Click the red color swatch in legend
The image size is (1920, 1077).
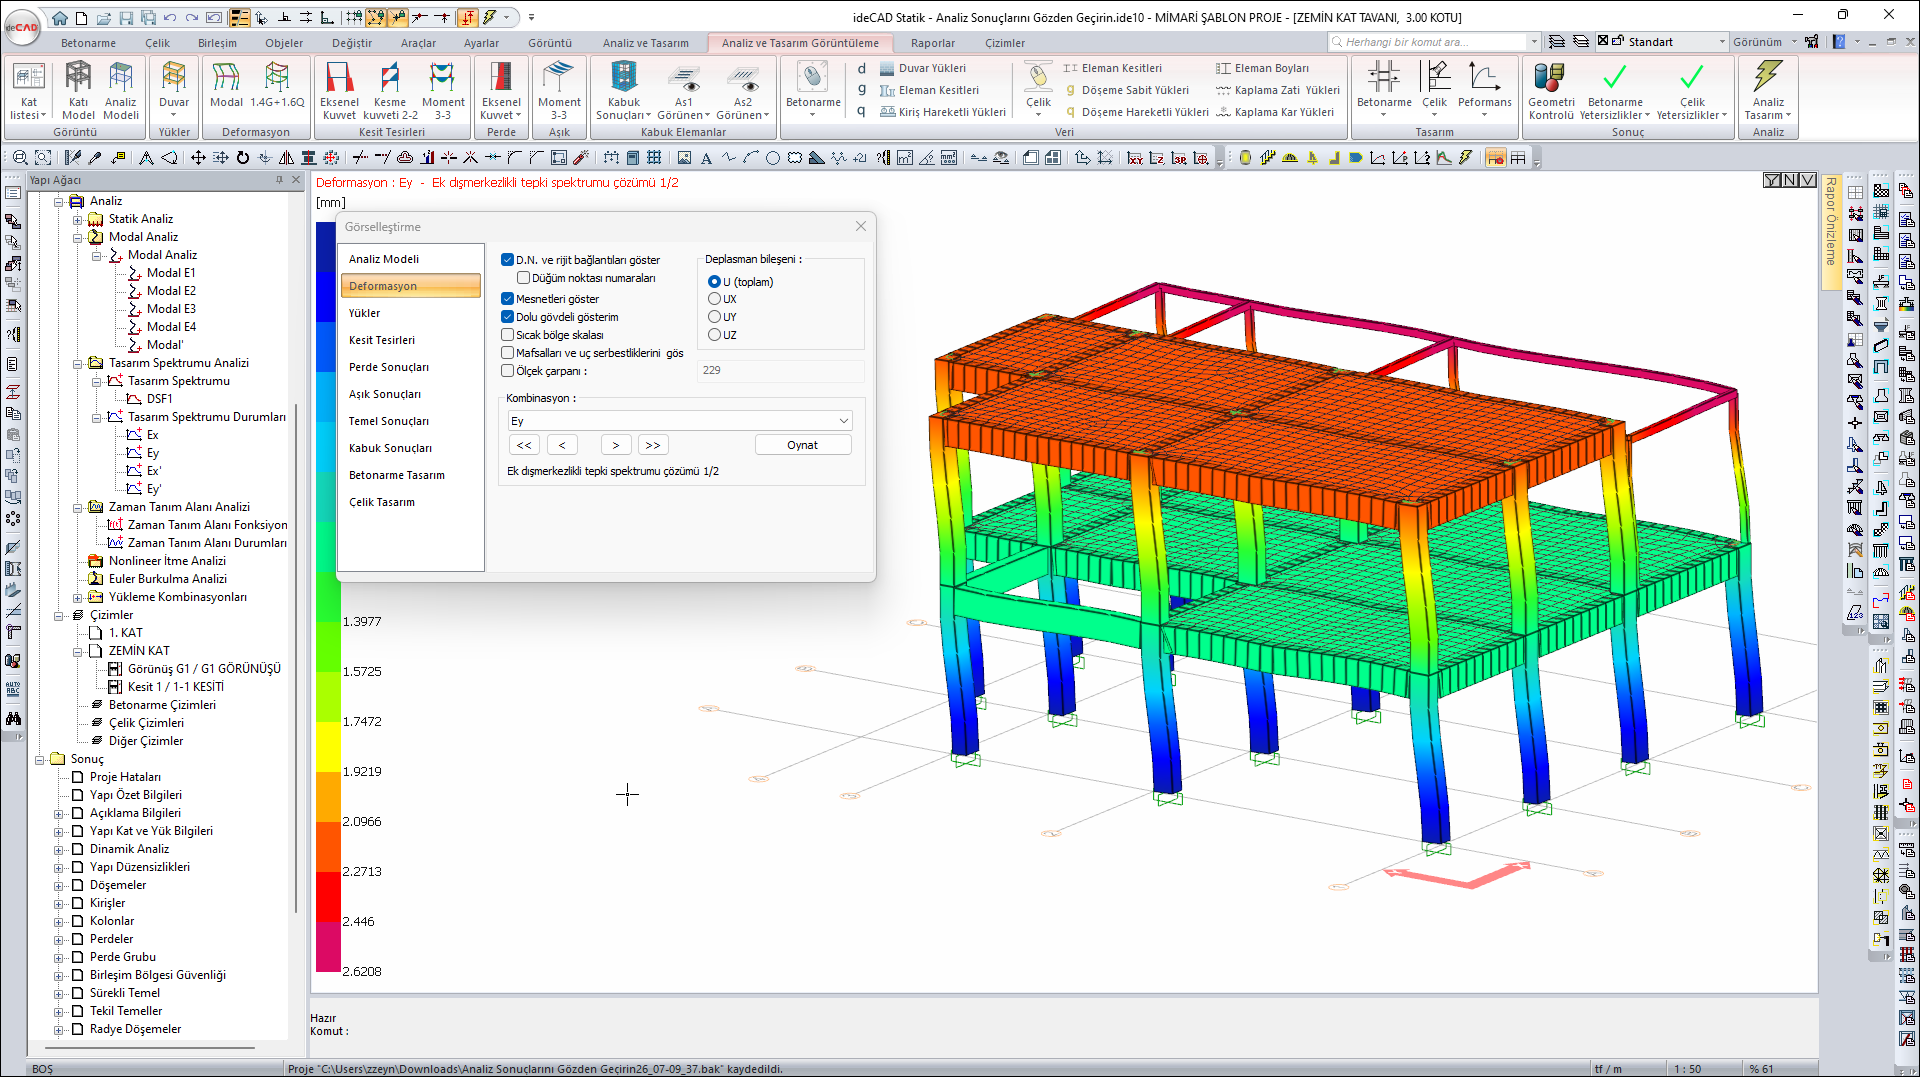328,896
